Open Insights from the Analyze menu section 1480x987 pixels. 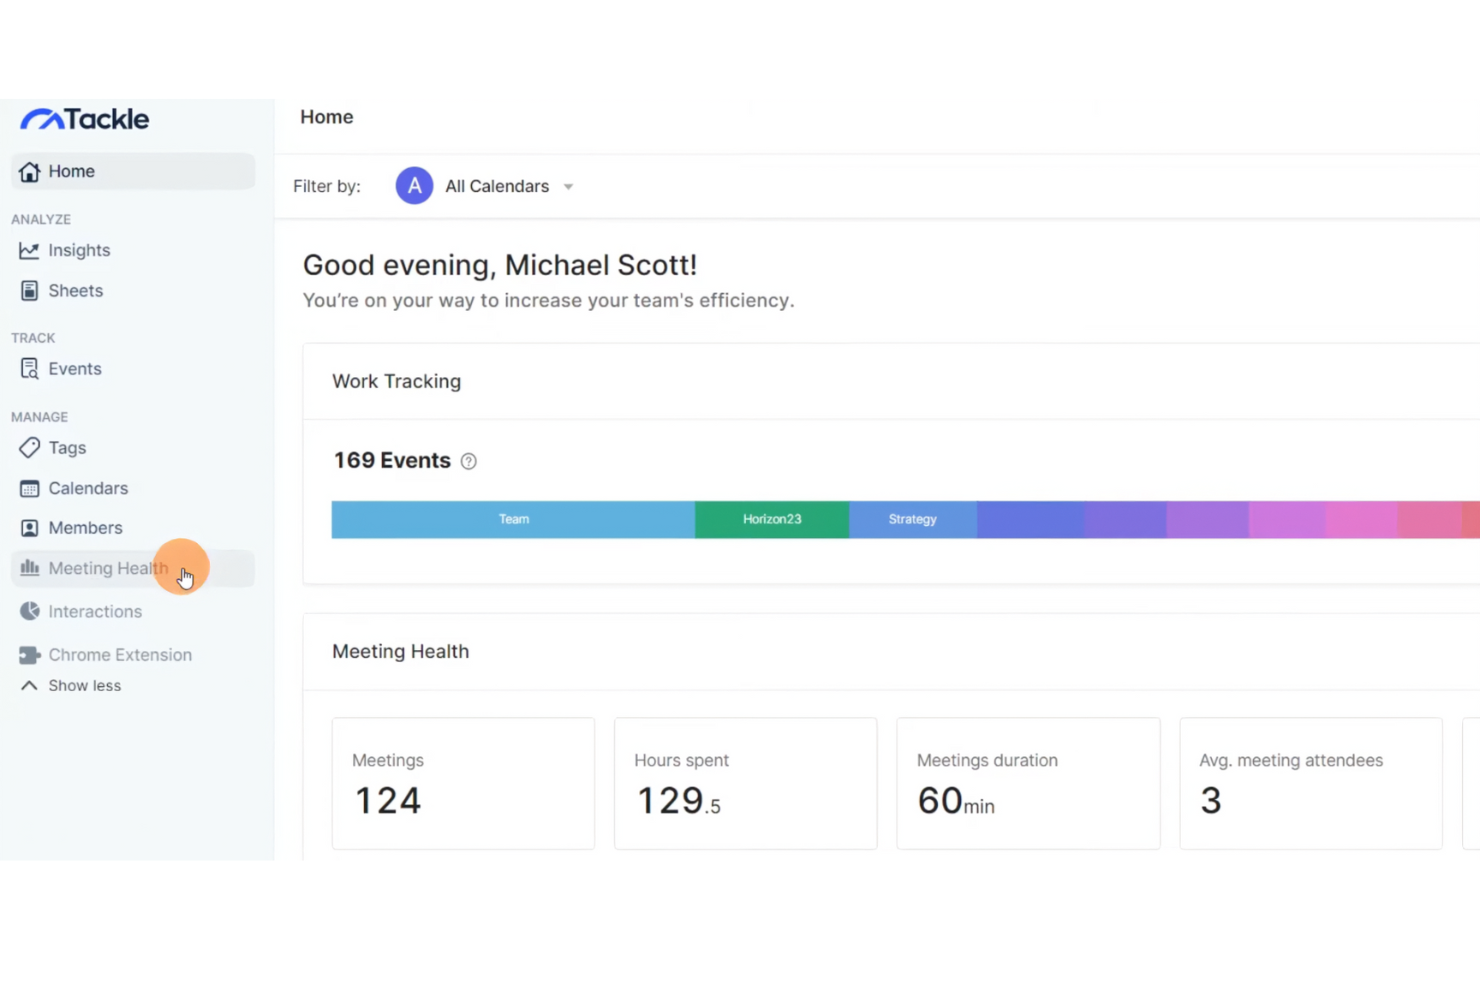coord(79,250)
